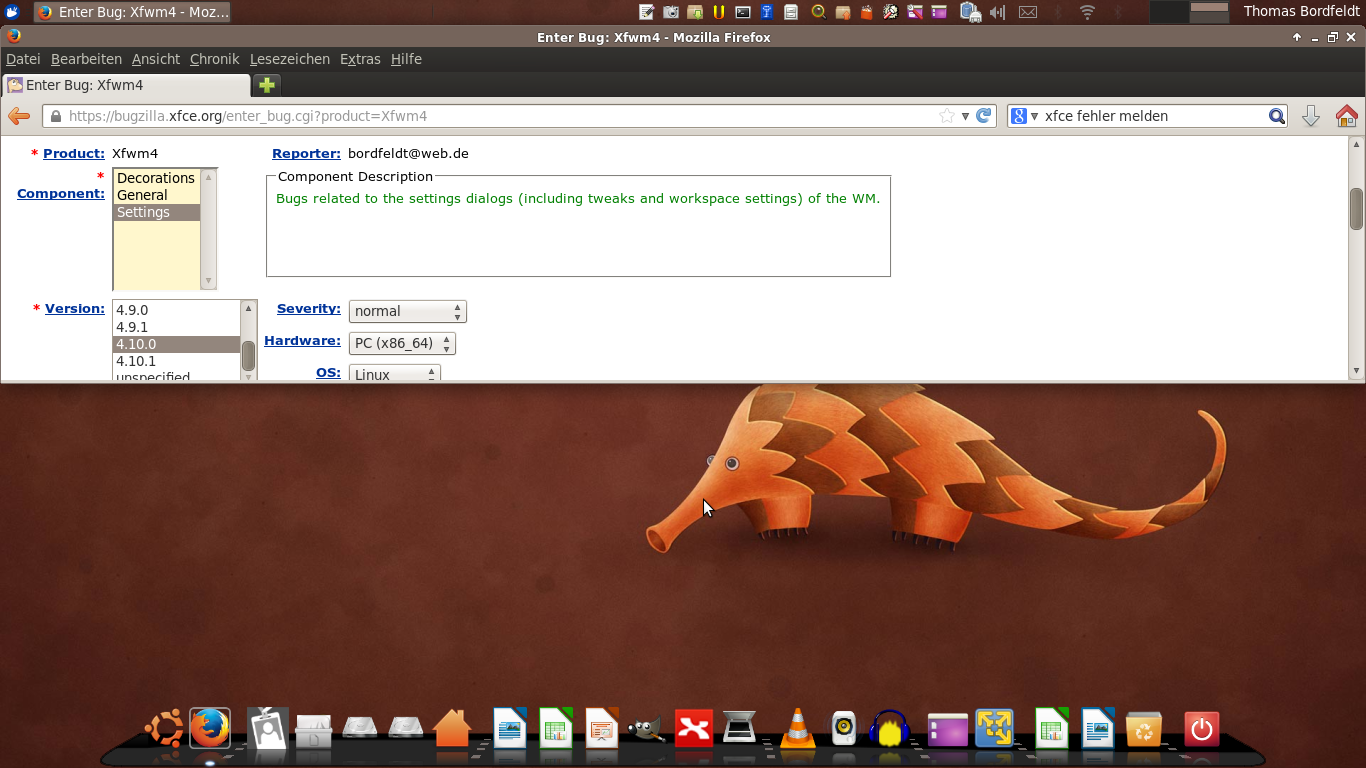Click the Firefox home button
1366x768 pixels.
pos(1346,116)
